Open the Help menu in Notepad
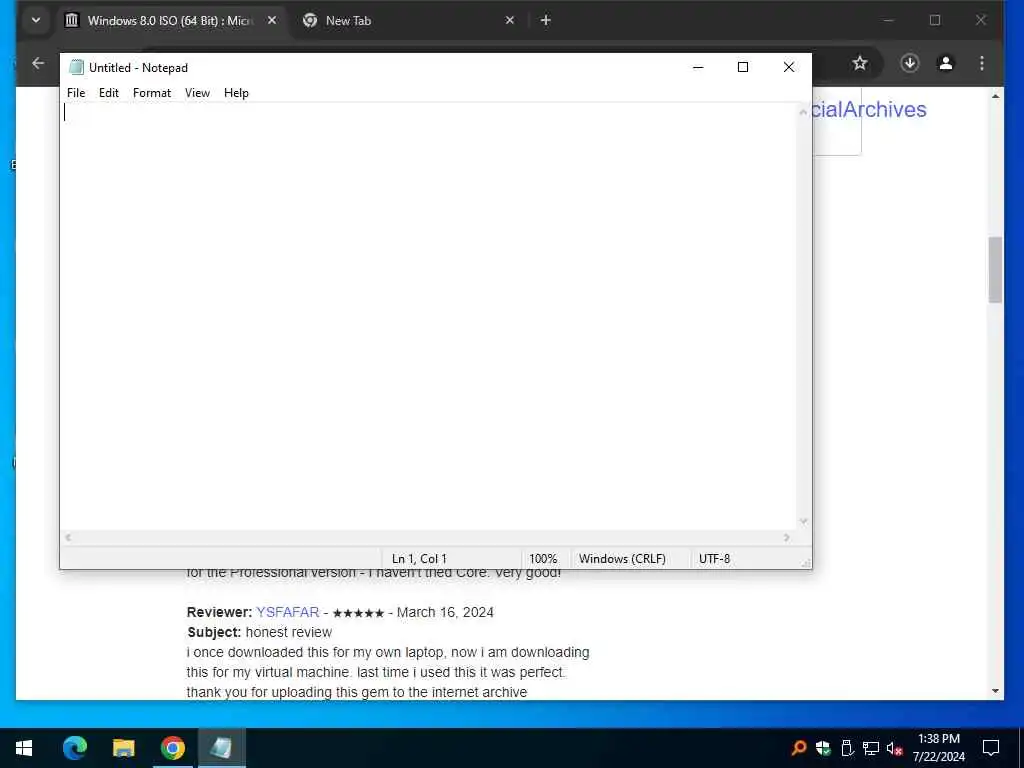1024x768 pixels. coord(236,93)
